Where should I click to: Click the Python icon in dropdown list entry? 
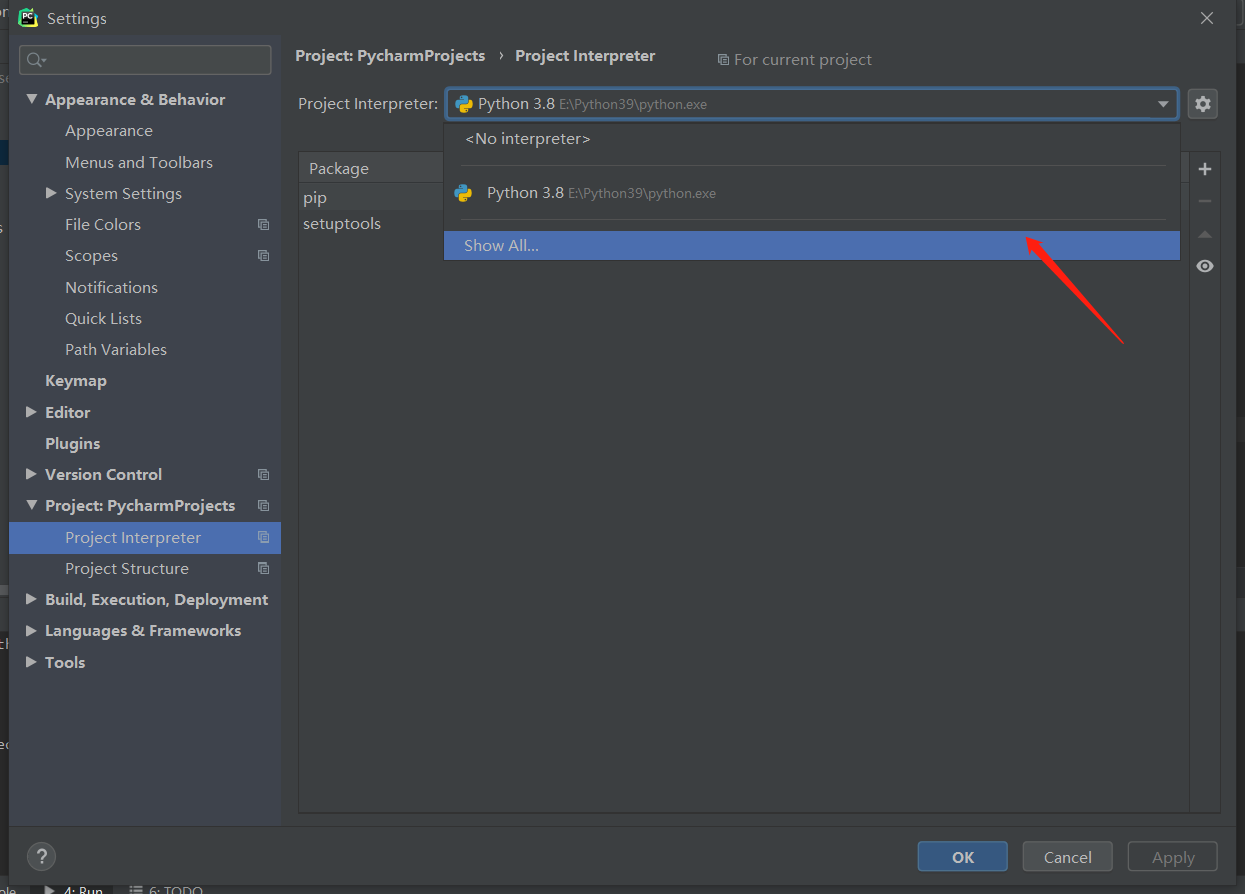tap(463, 193)
